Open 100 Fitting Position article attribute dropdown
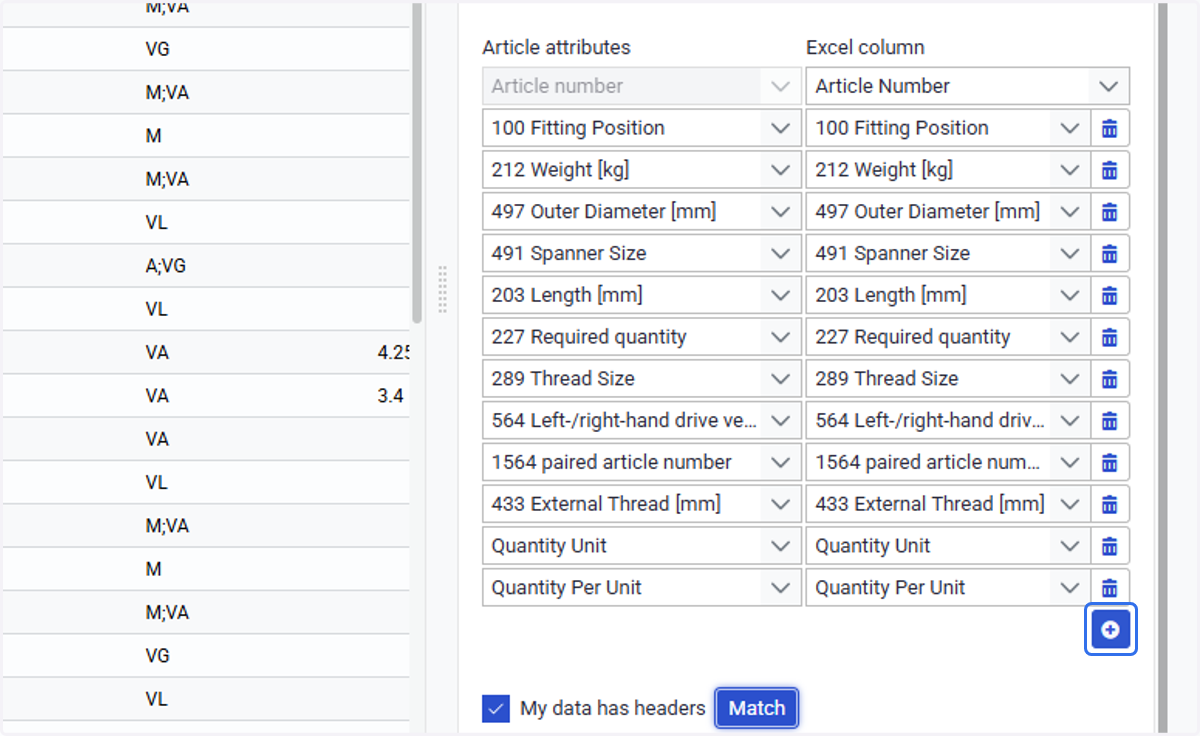 (781, 128)
